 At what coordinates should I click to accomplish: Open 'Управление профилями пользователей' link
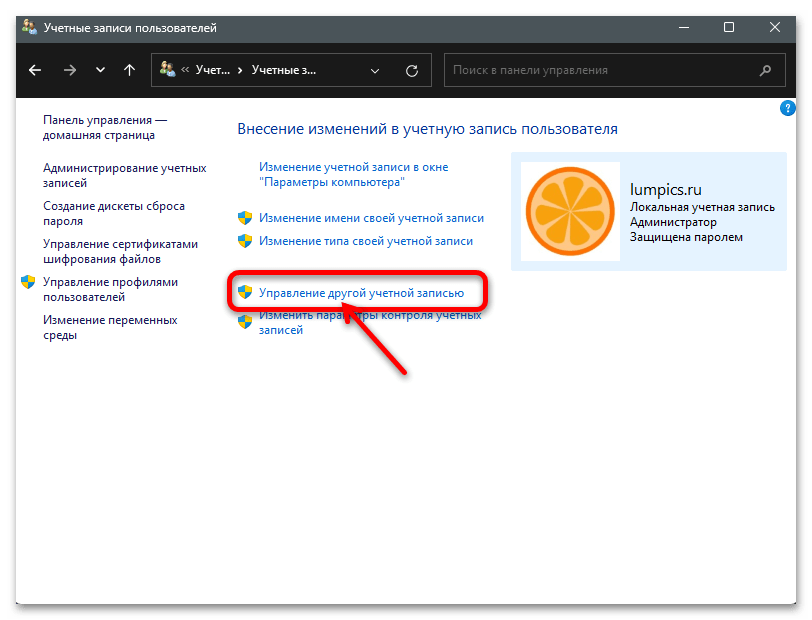point(110,289)
